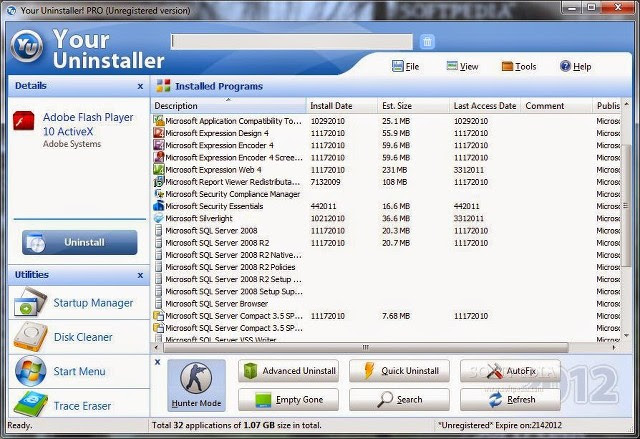Close the Details panel
The width and height of the screenshot is (640, 439).
[140, 86]
